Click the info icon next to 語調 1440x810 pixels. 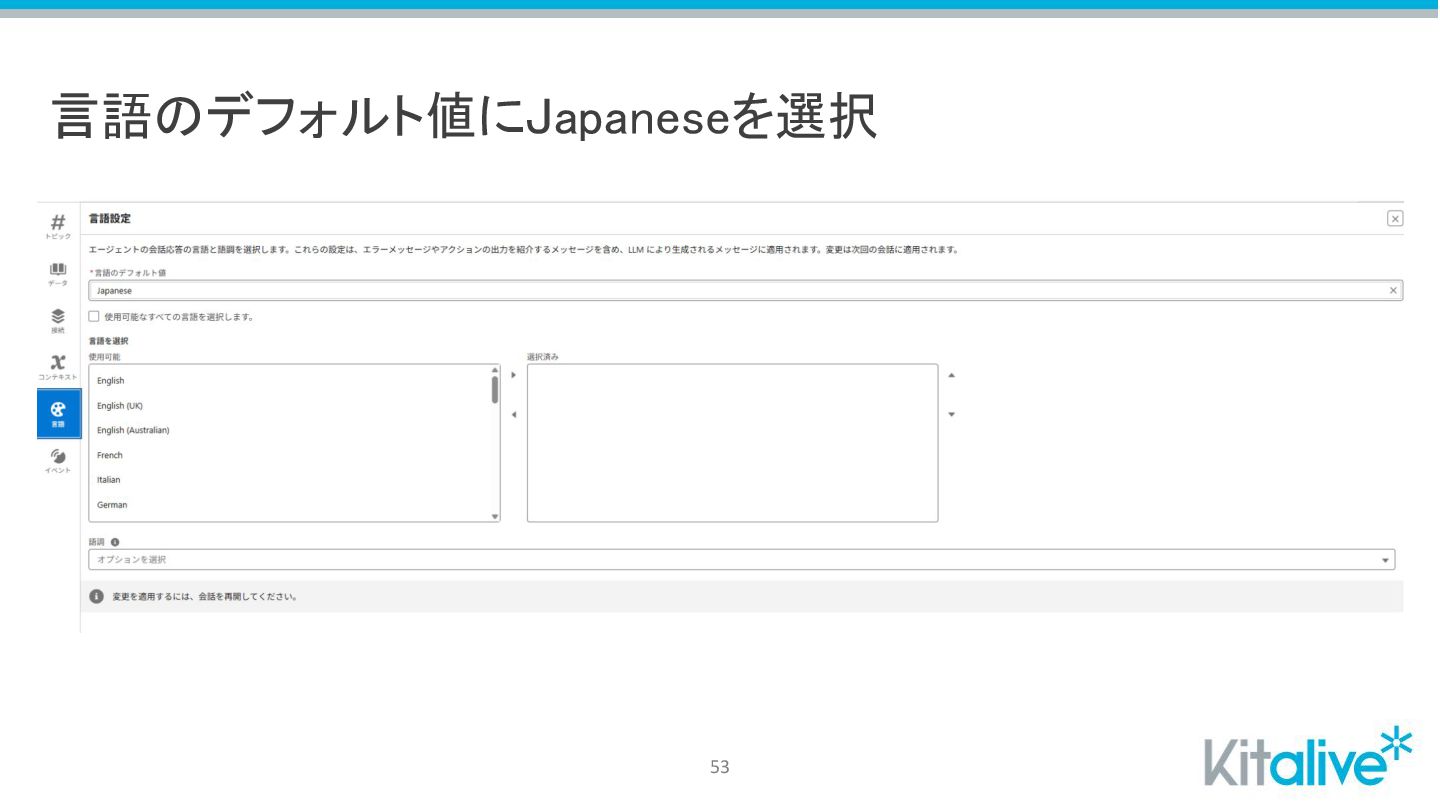tap(115, 542)
